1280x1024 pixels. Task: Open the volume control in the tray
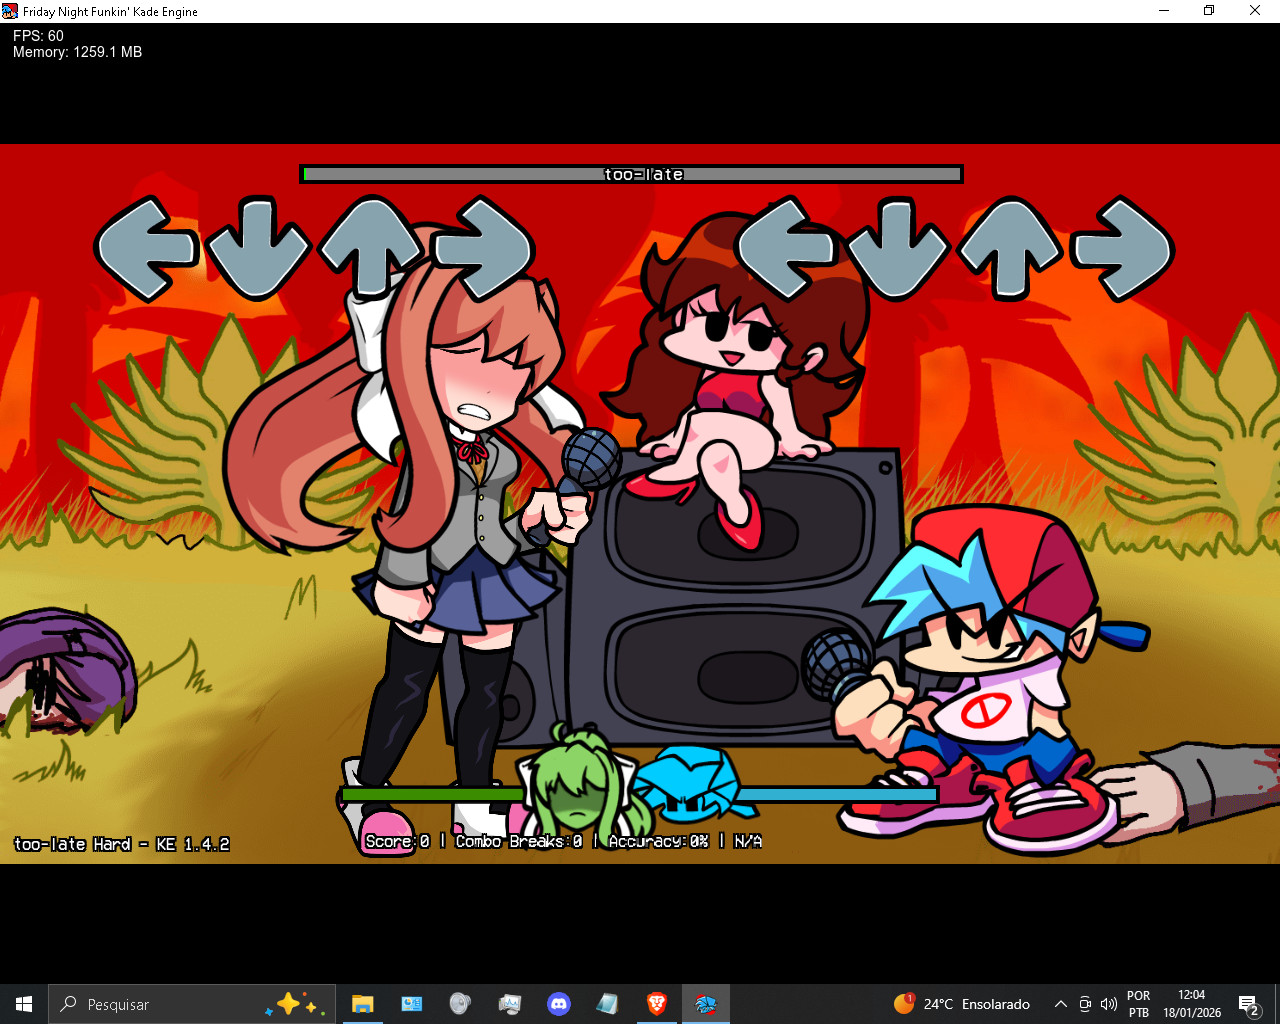click(1108, 1004)
